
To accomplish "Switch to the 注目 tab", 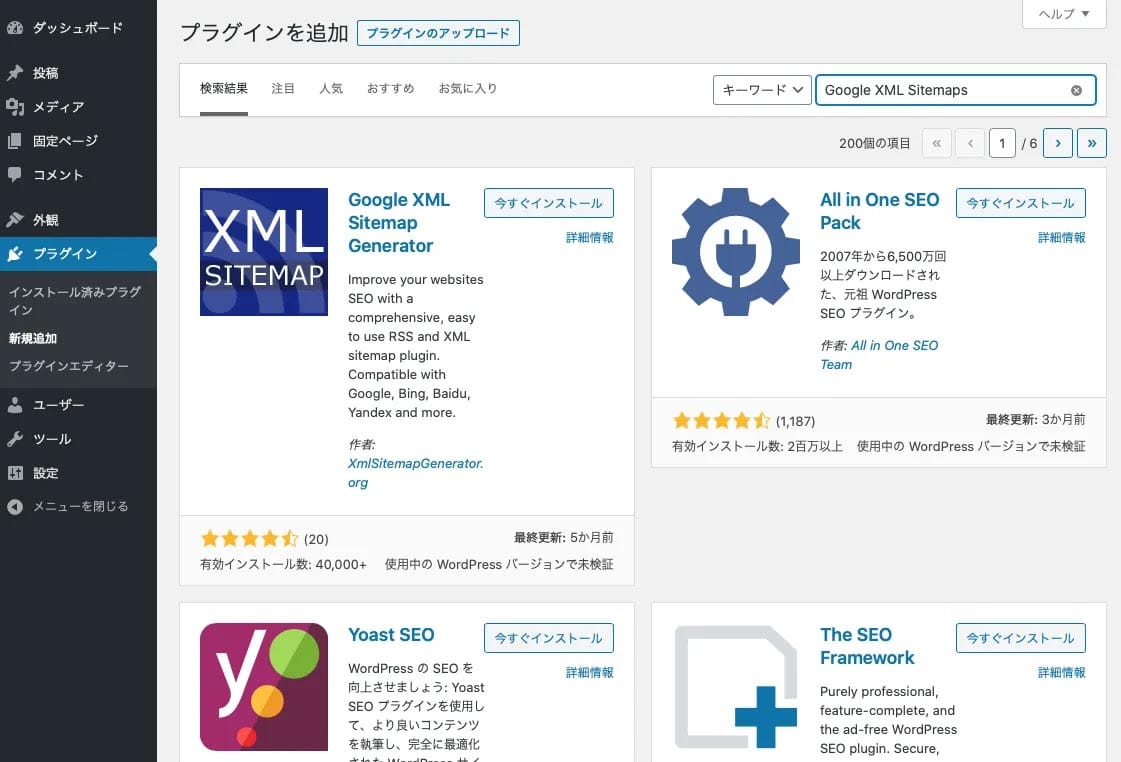I will [x=283, y=89].
